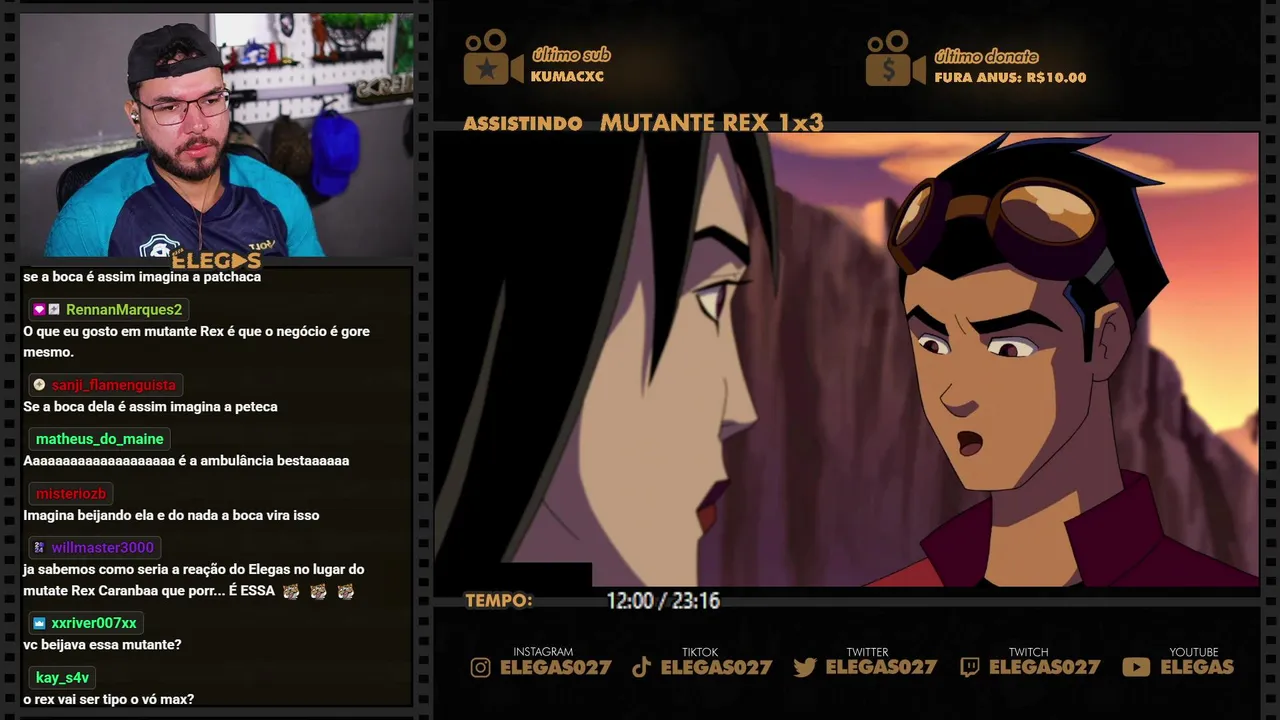The width and height of the screenshot is (1280, 720).
Task: Open matheus_do_maine username in chat
Action: pyautogui.click(x=99, y=439)
